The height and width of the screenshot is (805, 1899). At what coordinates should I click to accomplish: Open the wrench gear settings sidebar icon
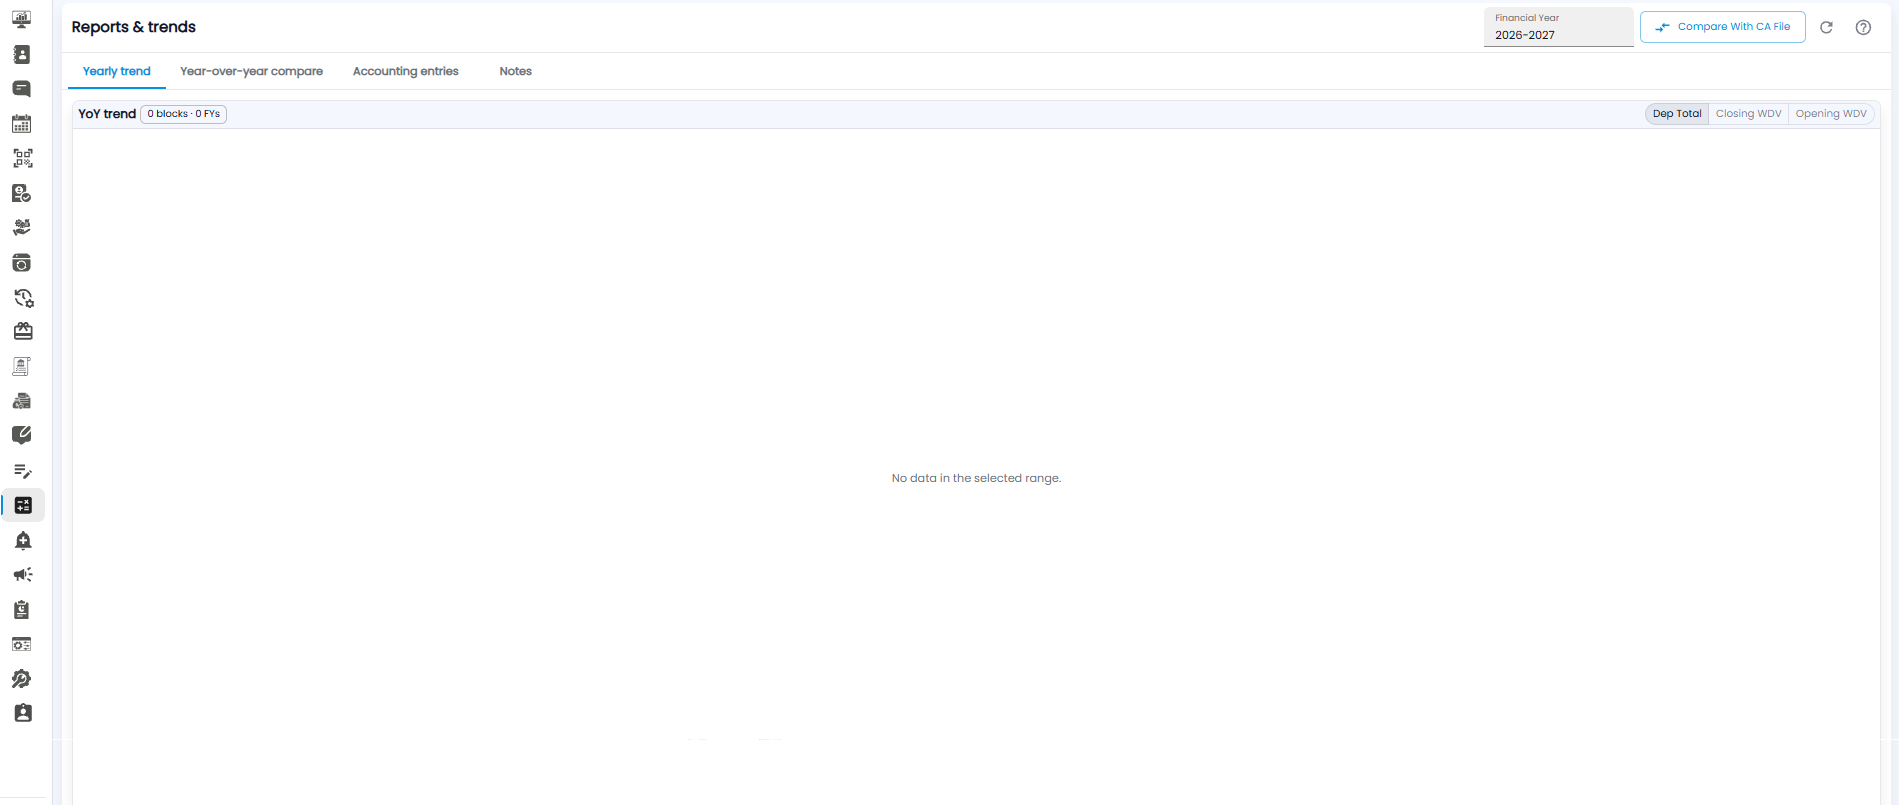(22, 679)
